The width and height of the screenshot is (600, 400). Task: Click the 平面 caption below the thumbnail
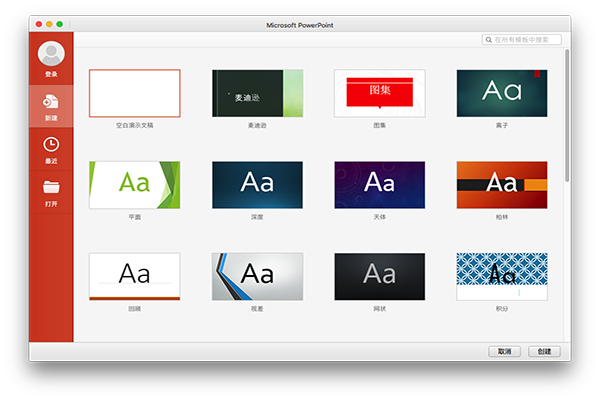pyautogui.click(x=135, y=217)
